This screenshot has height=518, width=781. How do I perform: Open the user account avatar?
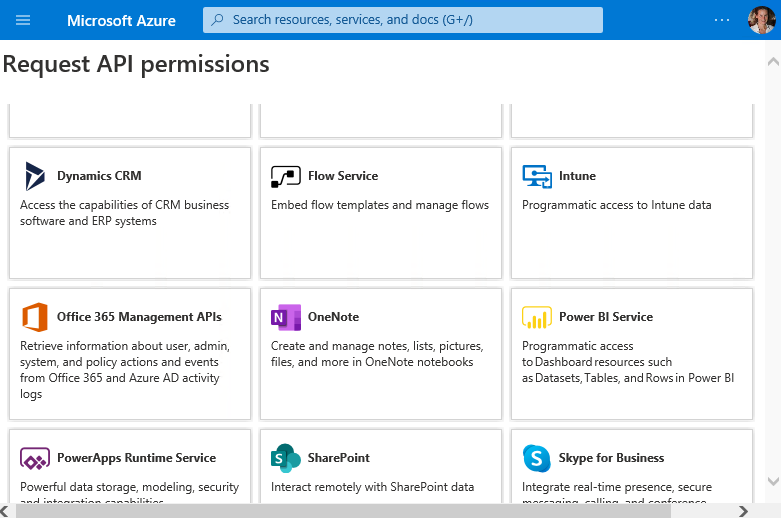[x=761, y=20]
